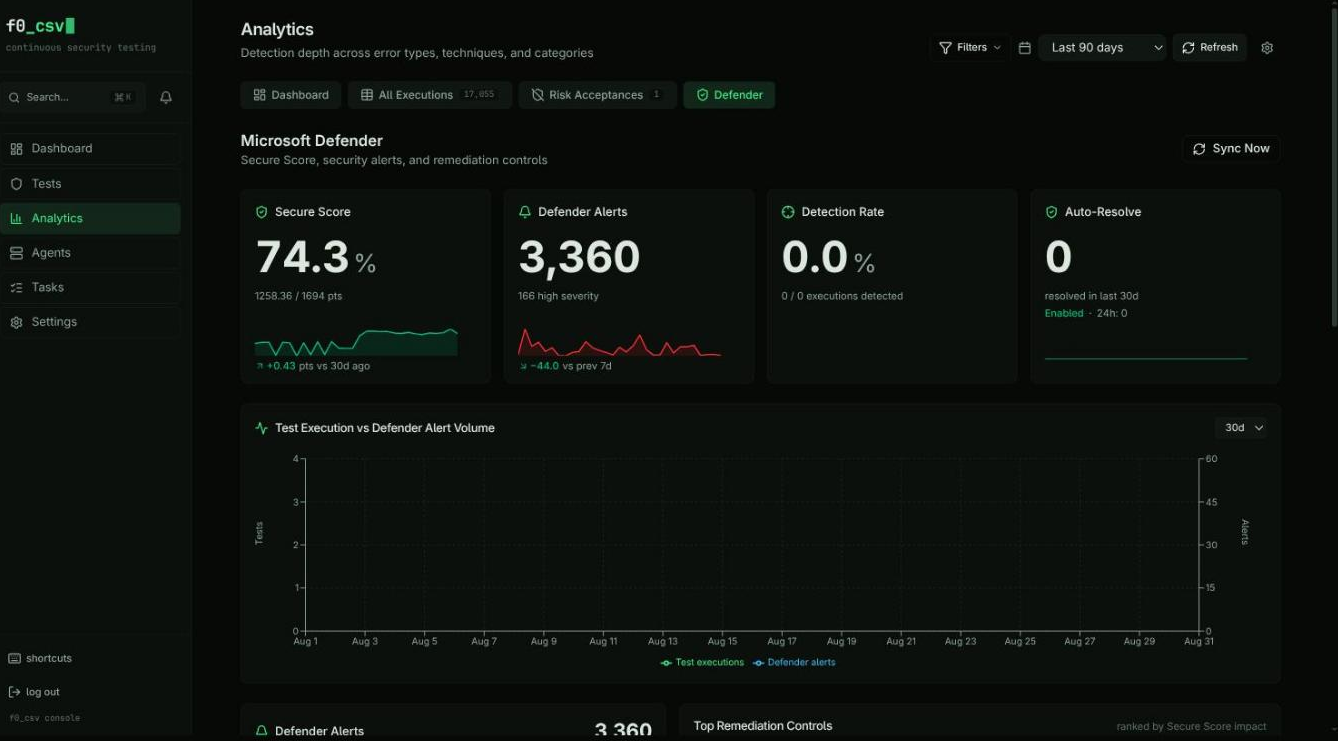This screenshot has width=1338, height=741.
Task: Click the Secure Score shield icon
Action: coord(262,212)
